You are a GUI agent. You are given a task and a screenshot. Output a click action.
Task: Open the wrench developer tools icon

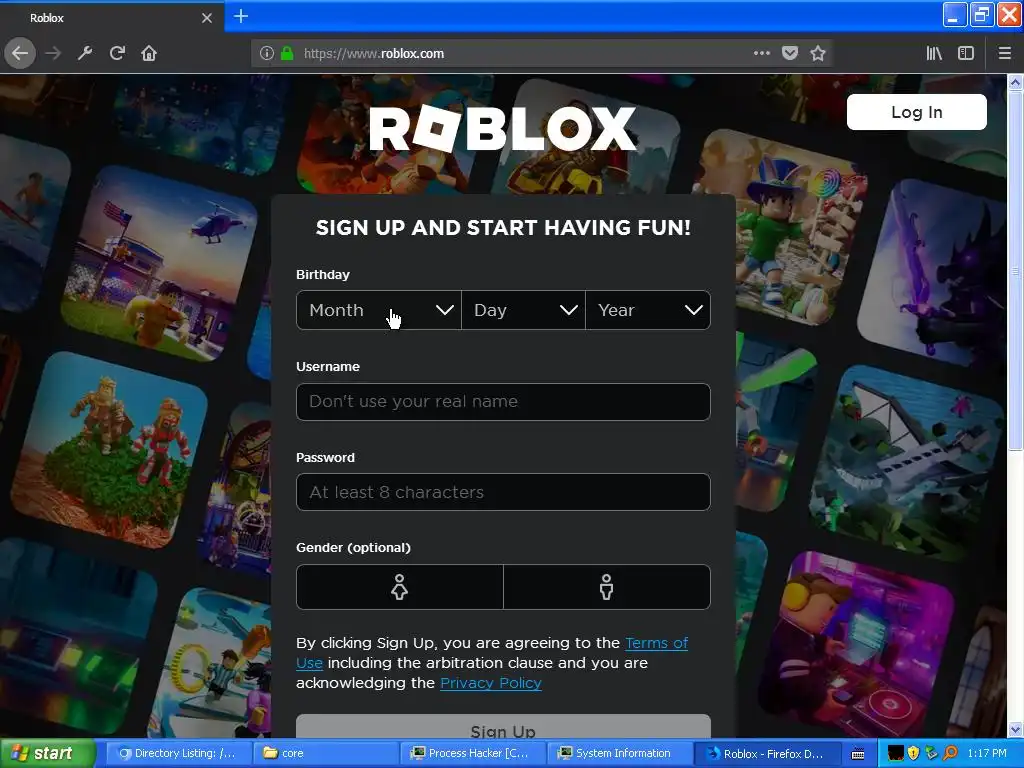85,54
